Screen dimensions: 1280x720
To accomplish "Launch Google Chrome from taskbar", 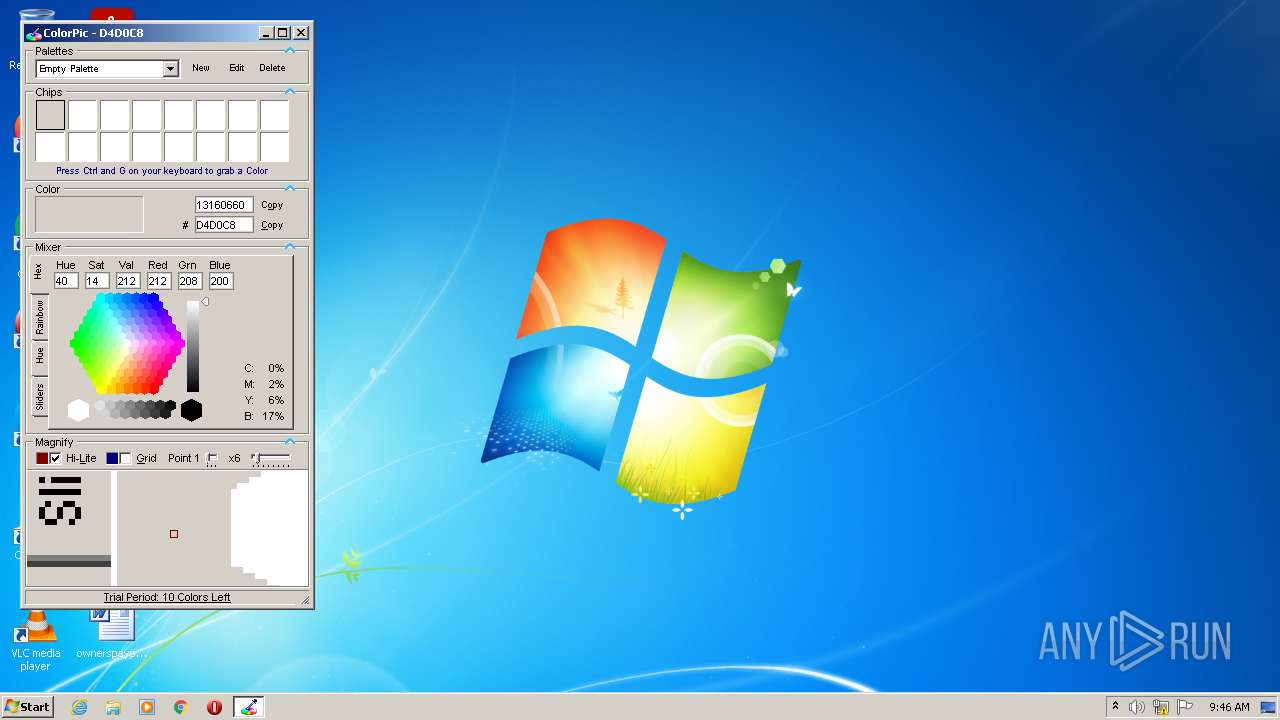I will point(181,707).
